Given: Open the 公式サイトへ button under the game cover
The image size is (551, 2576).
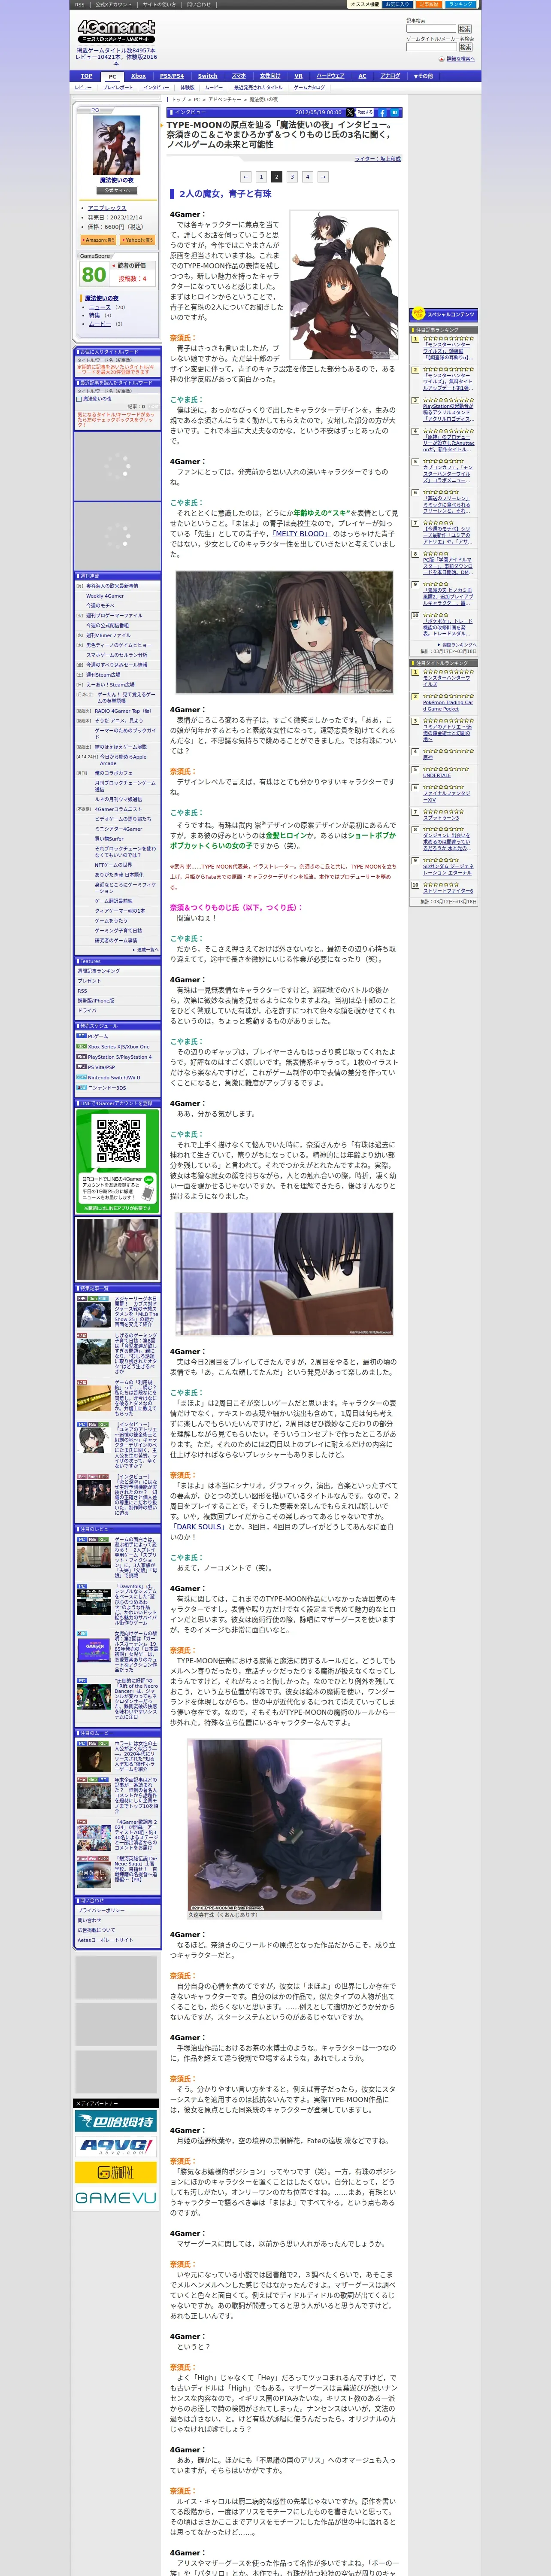Looking at the screenshot, I should coord(117,190).
